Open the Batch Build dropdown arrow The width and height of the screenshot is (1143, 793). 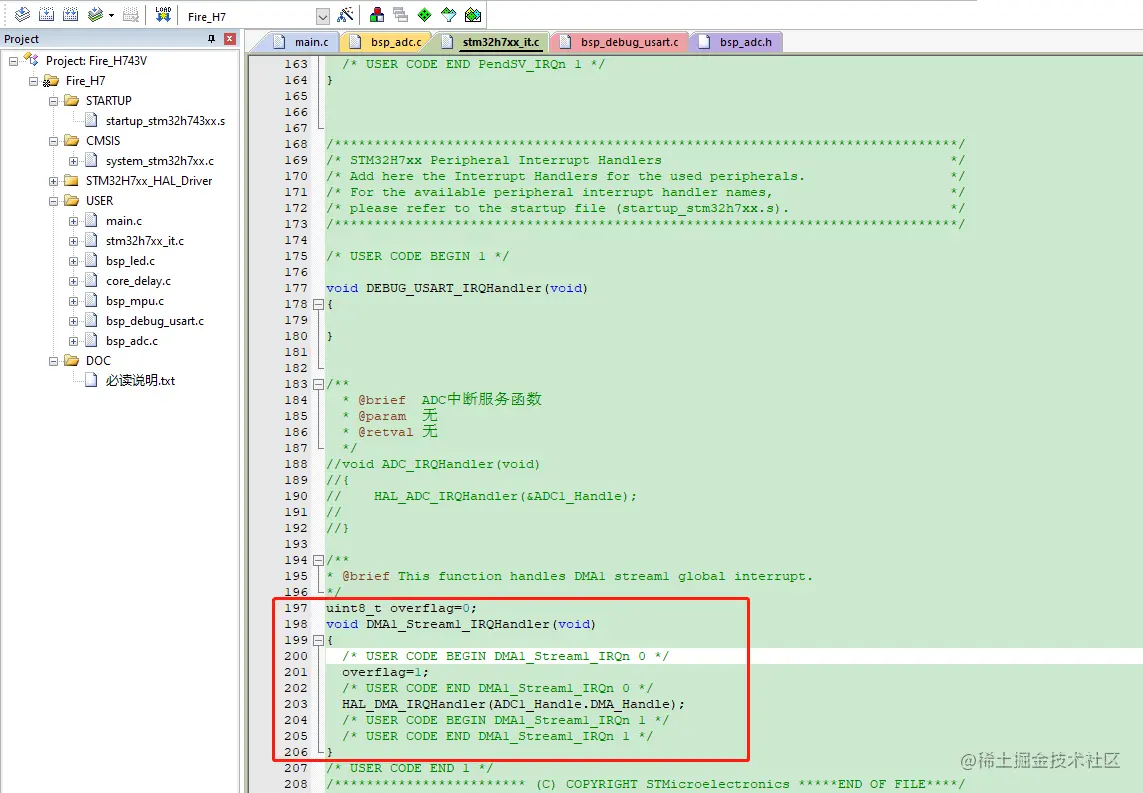(112, 15)
